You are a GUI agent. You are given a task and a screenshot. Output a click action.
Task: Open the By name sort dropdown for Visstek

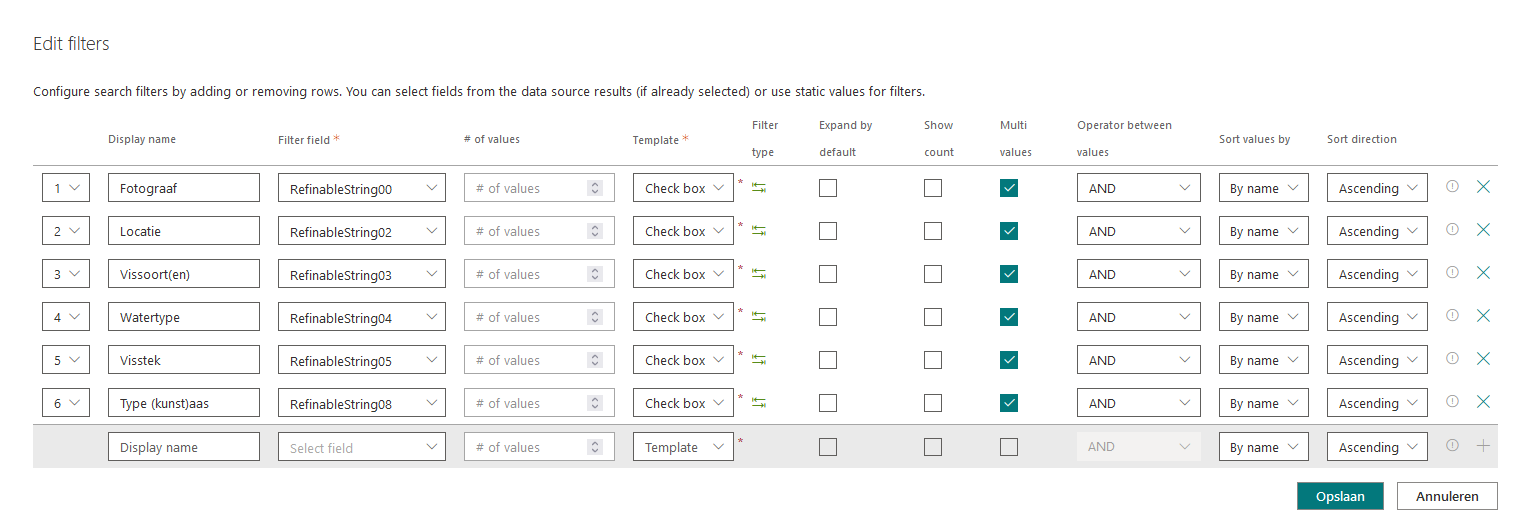1264,360
